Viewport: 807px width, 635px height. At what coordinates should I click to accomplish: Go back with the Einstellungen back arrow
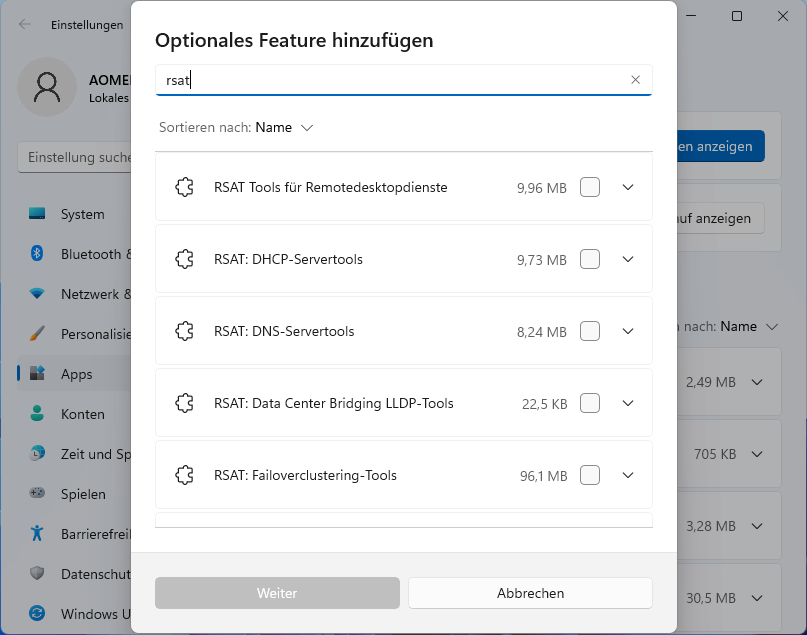24,24
